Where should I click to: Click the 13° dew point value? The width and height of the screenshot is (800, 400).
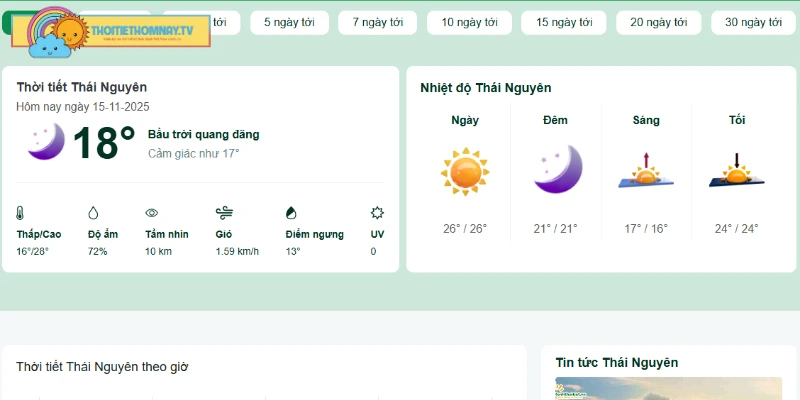293,252
